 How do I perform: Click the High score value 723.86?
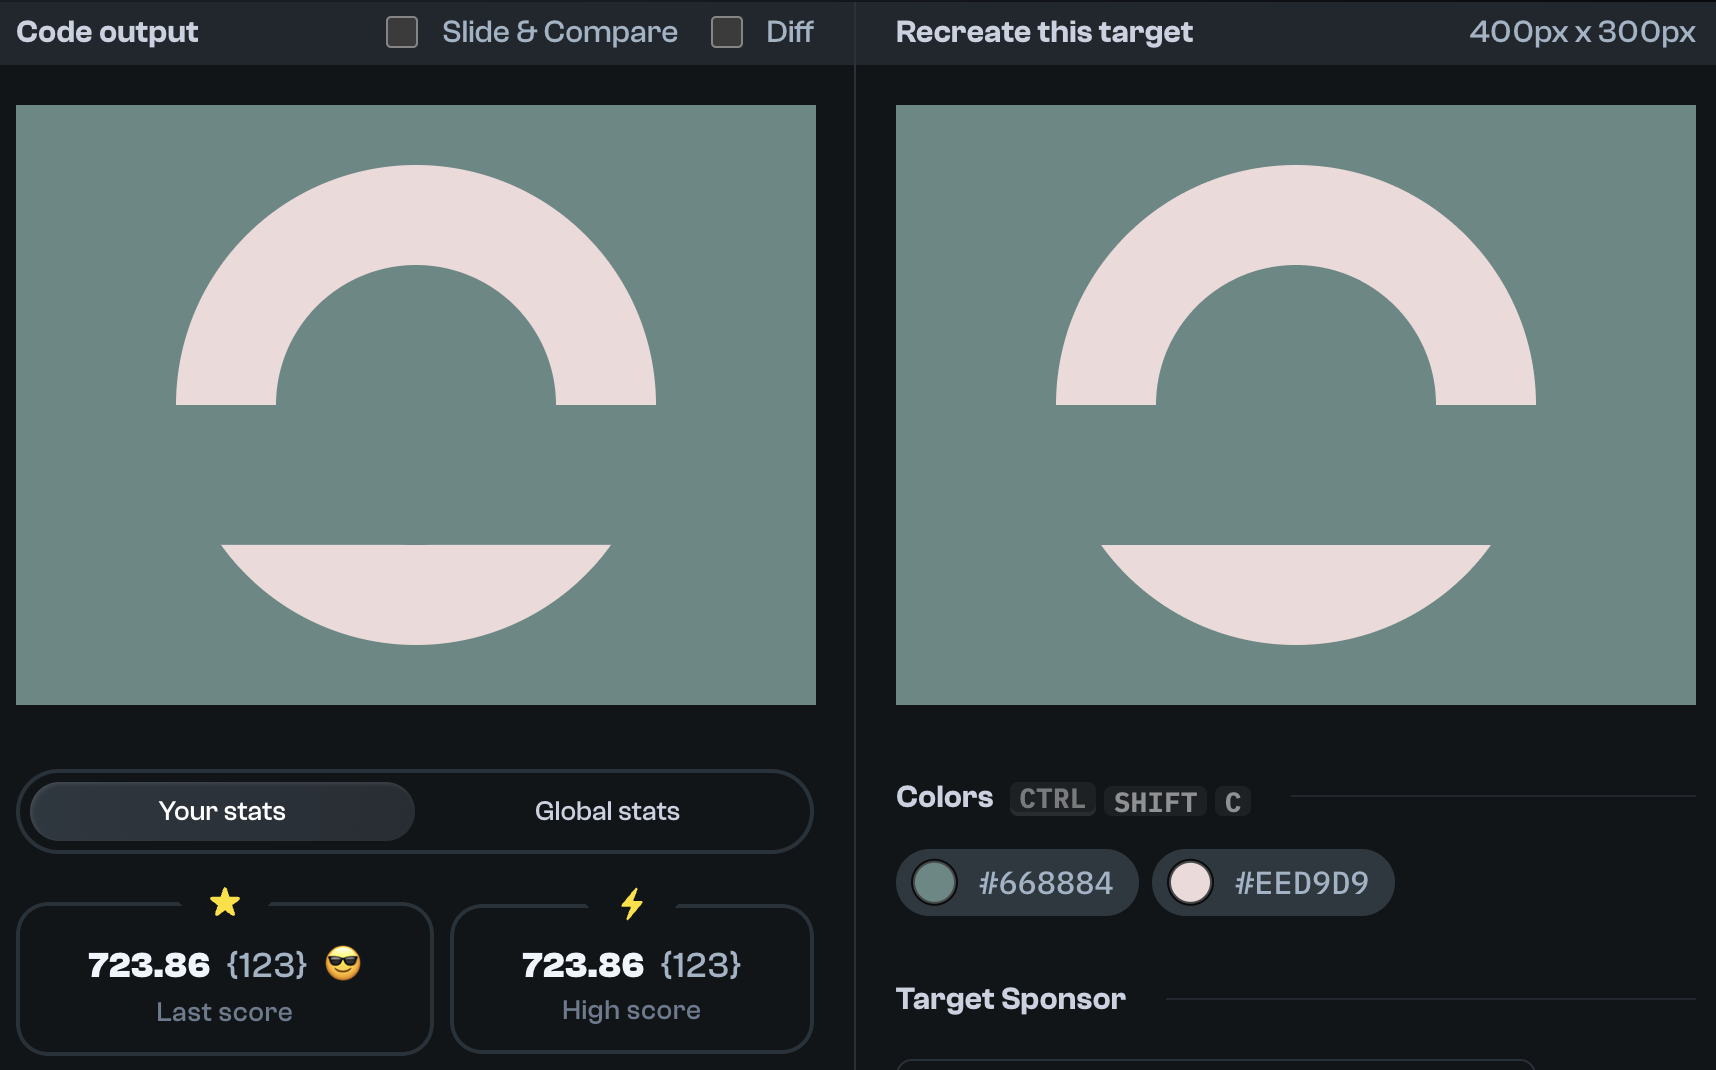coord(583,965)
